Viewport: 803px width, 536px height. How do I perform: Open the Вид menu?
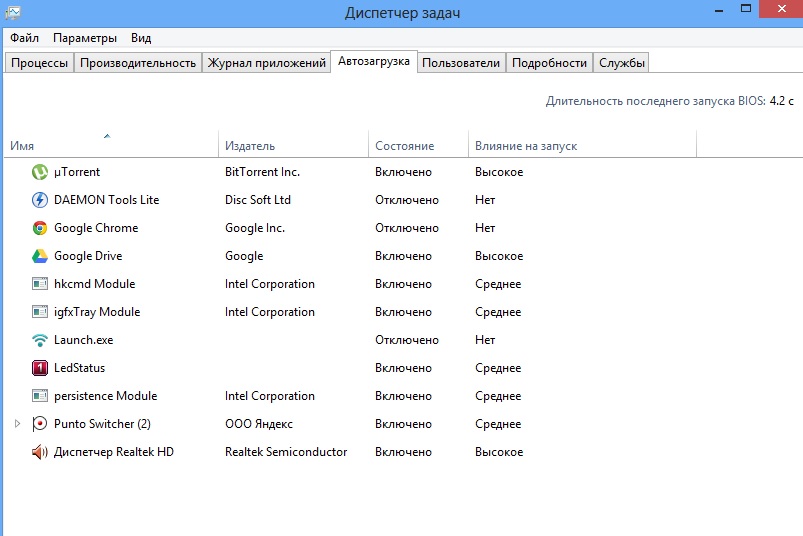pyautogui.click(x=141, y=38)
